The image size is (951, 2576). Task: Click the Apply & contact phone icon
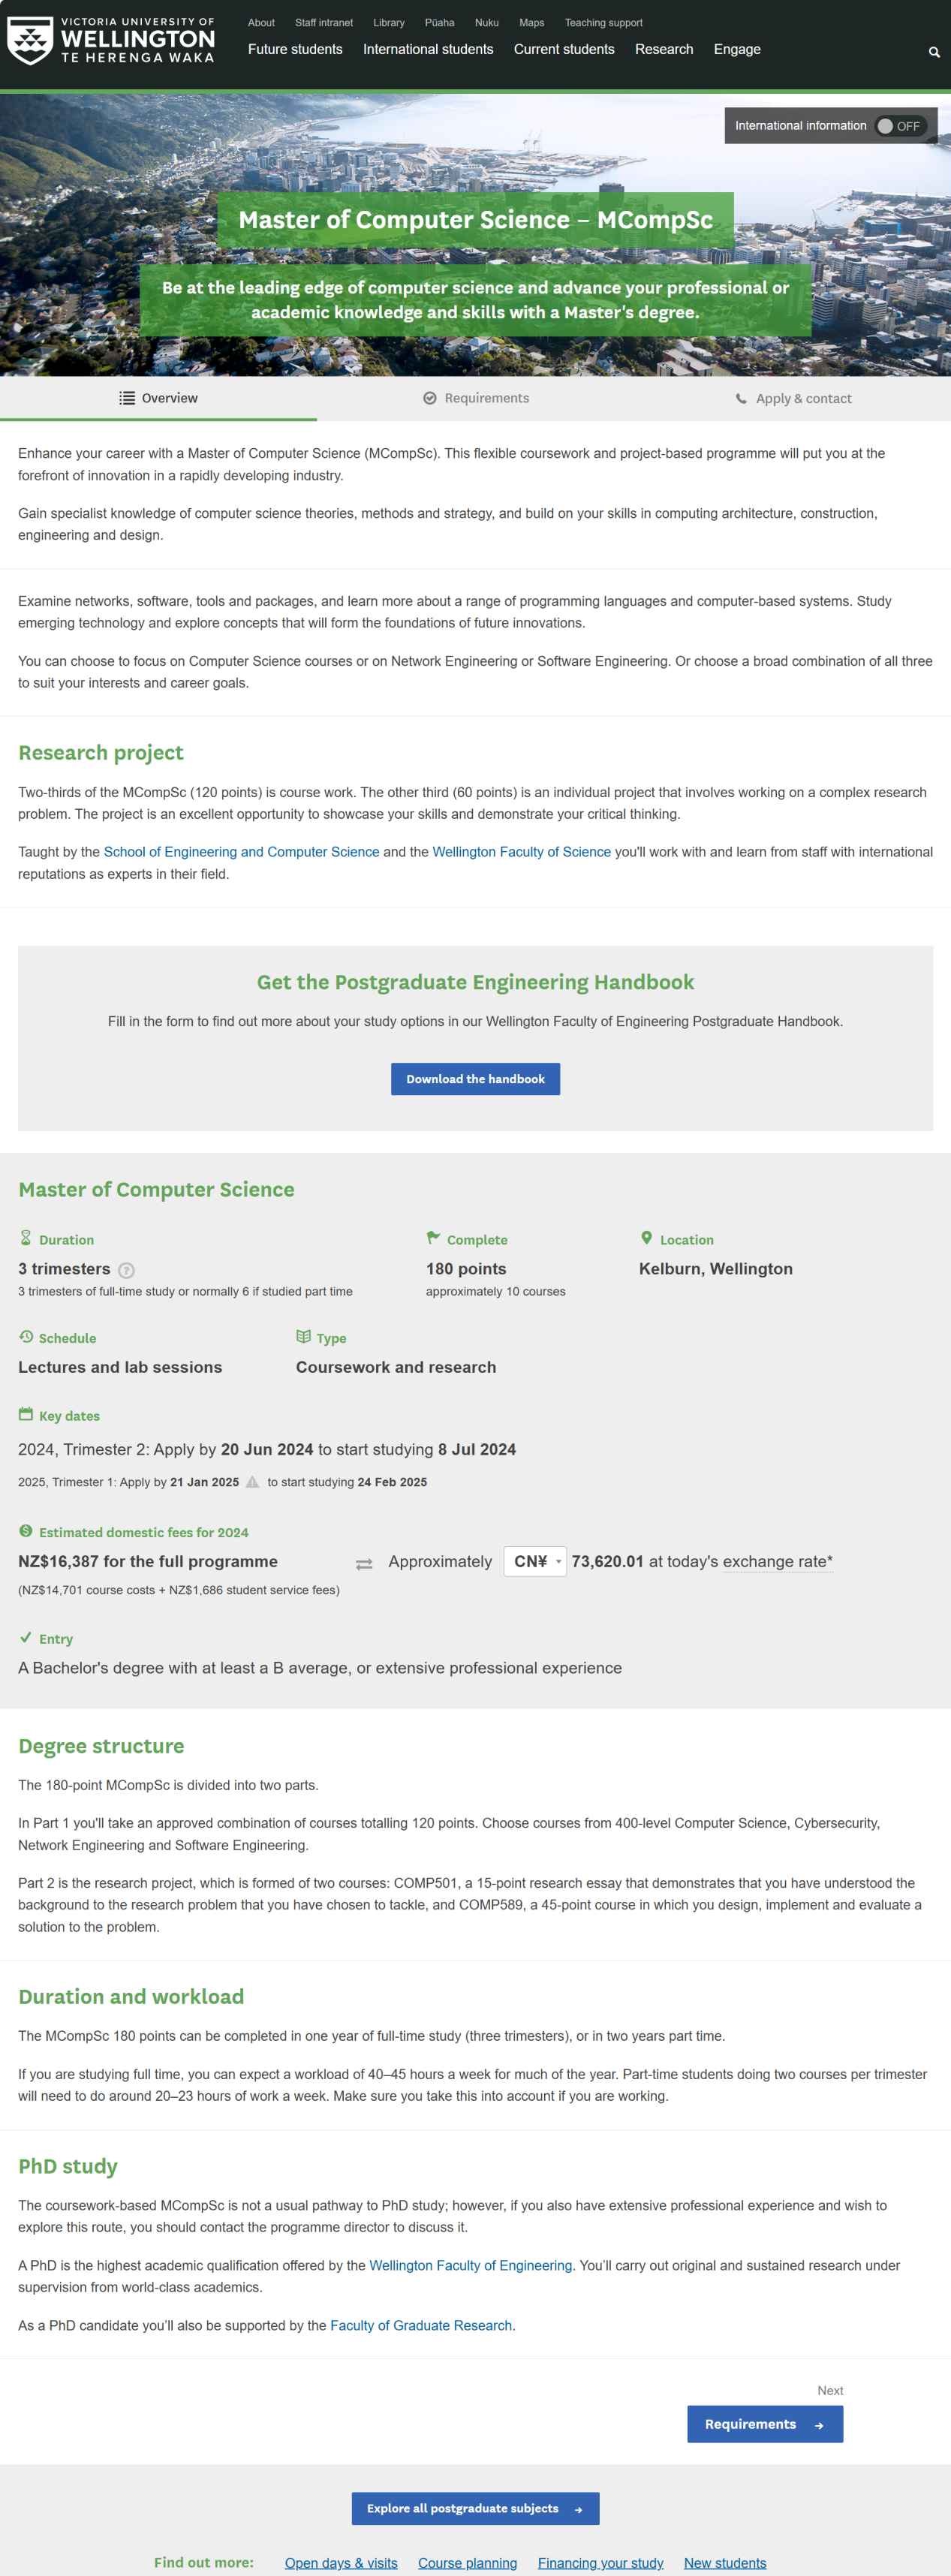coord(741,399)
